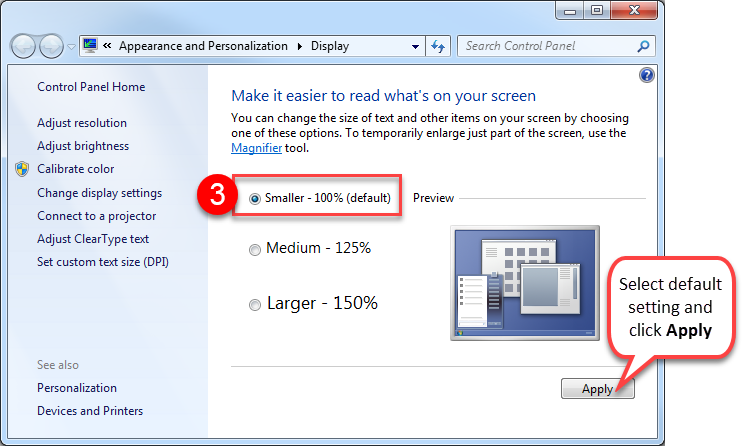Go to Appearance and Personalization breadcrumb

tap(206, 46)
